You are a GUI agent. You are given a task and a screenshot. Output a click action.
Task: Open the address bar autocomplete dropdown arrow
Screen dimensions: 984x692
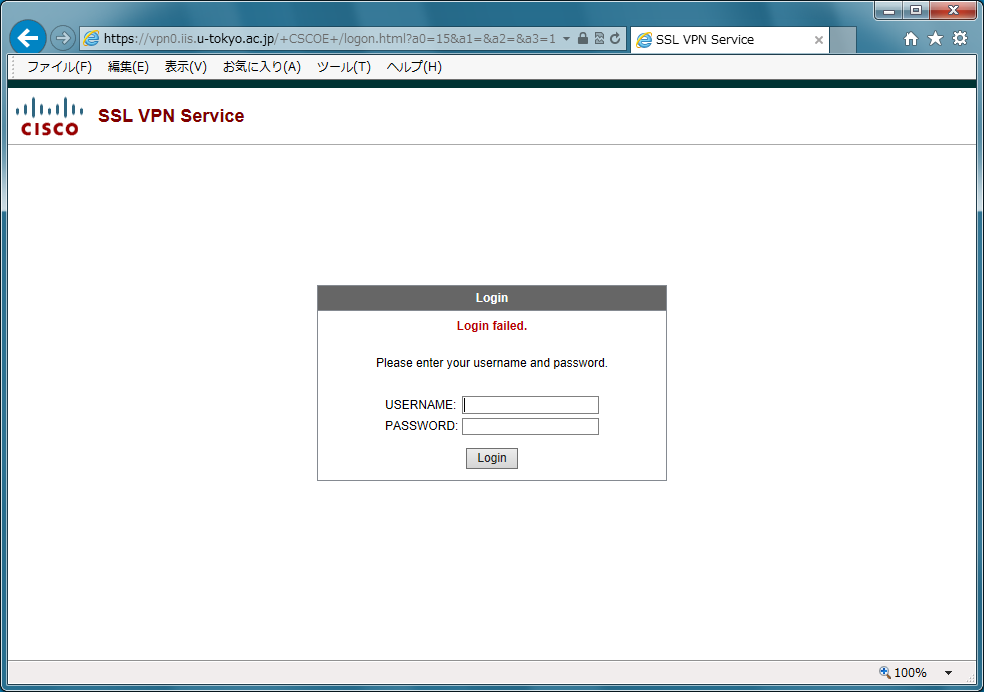(566, 38)
